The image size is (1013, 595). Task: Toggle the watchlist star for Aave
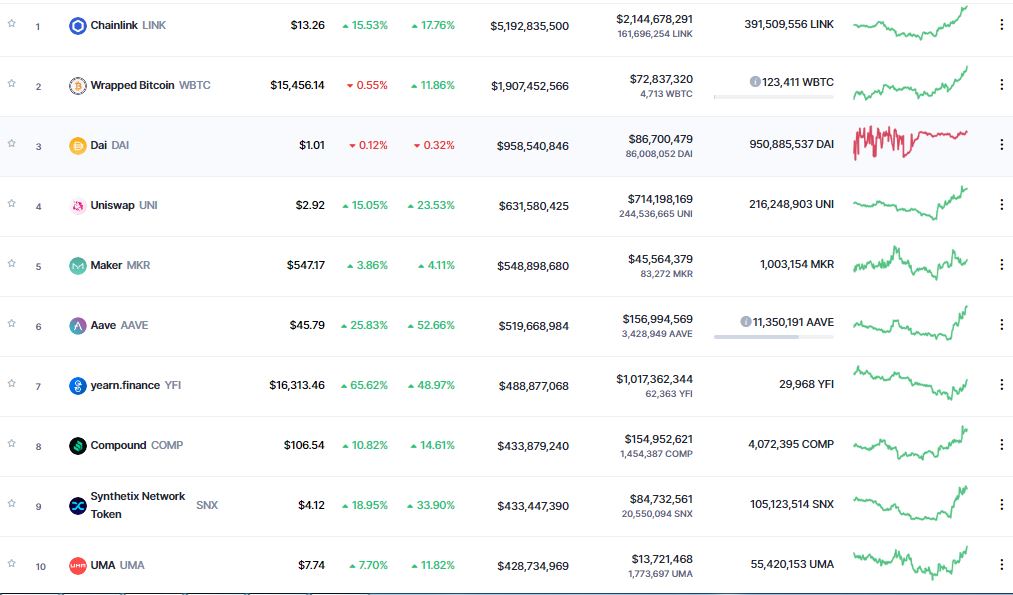click(11, 324)
